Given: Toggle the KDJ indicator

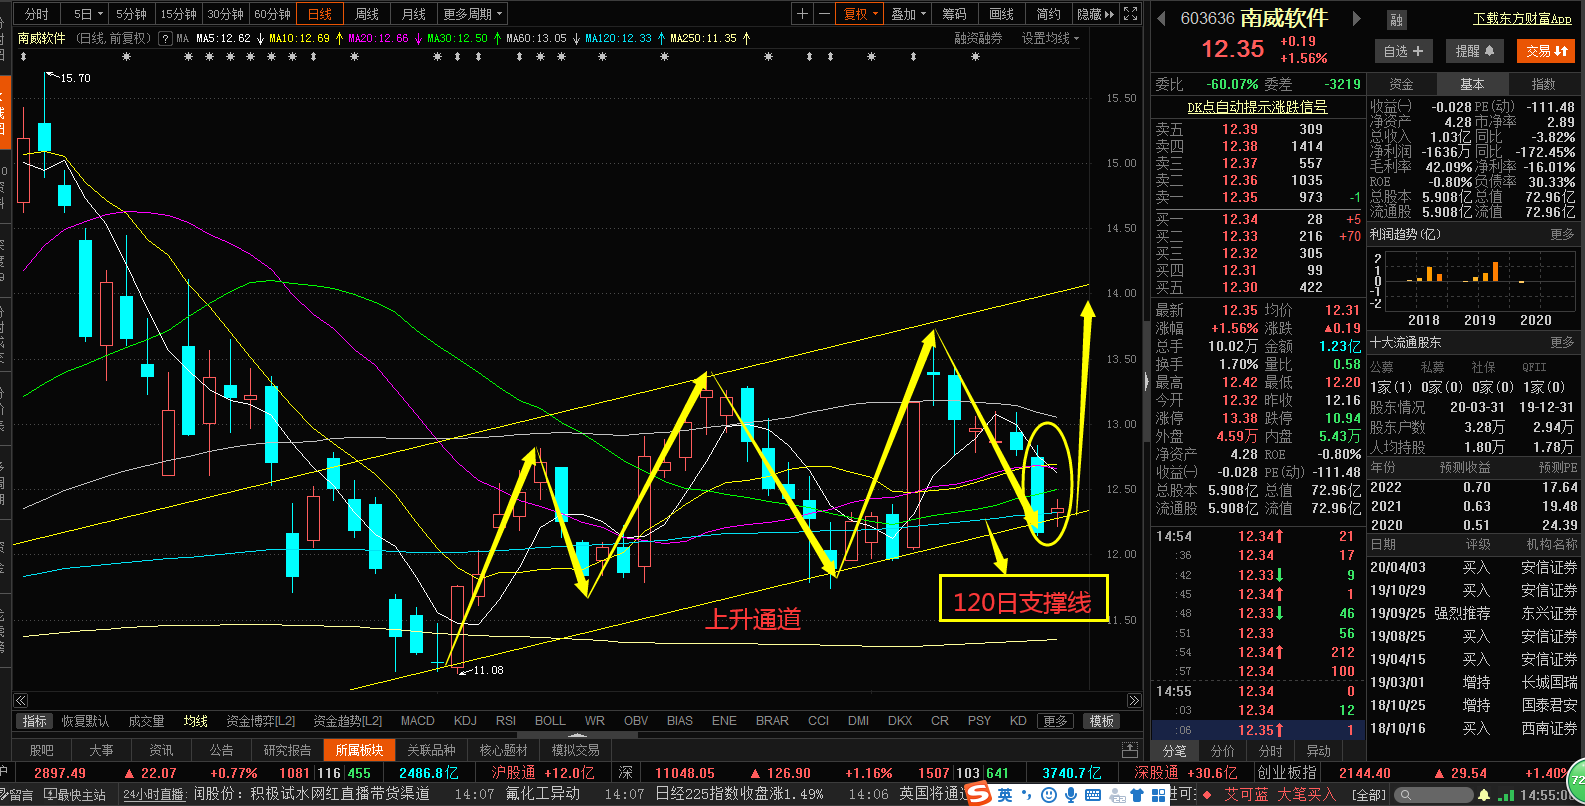Looking at the screenshot, I should pyautogui.click(x=465, y=721).
